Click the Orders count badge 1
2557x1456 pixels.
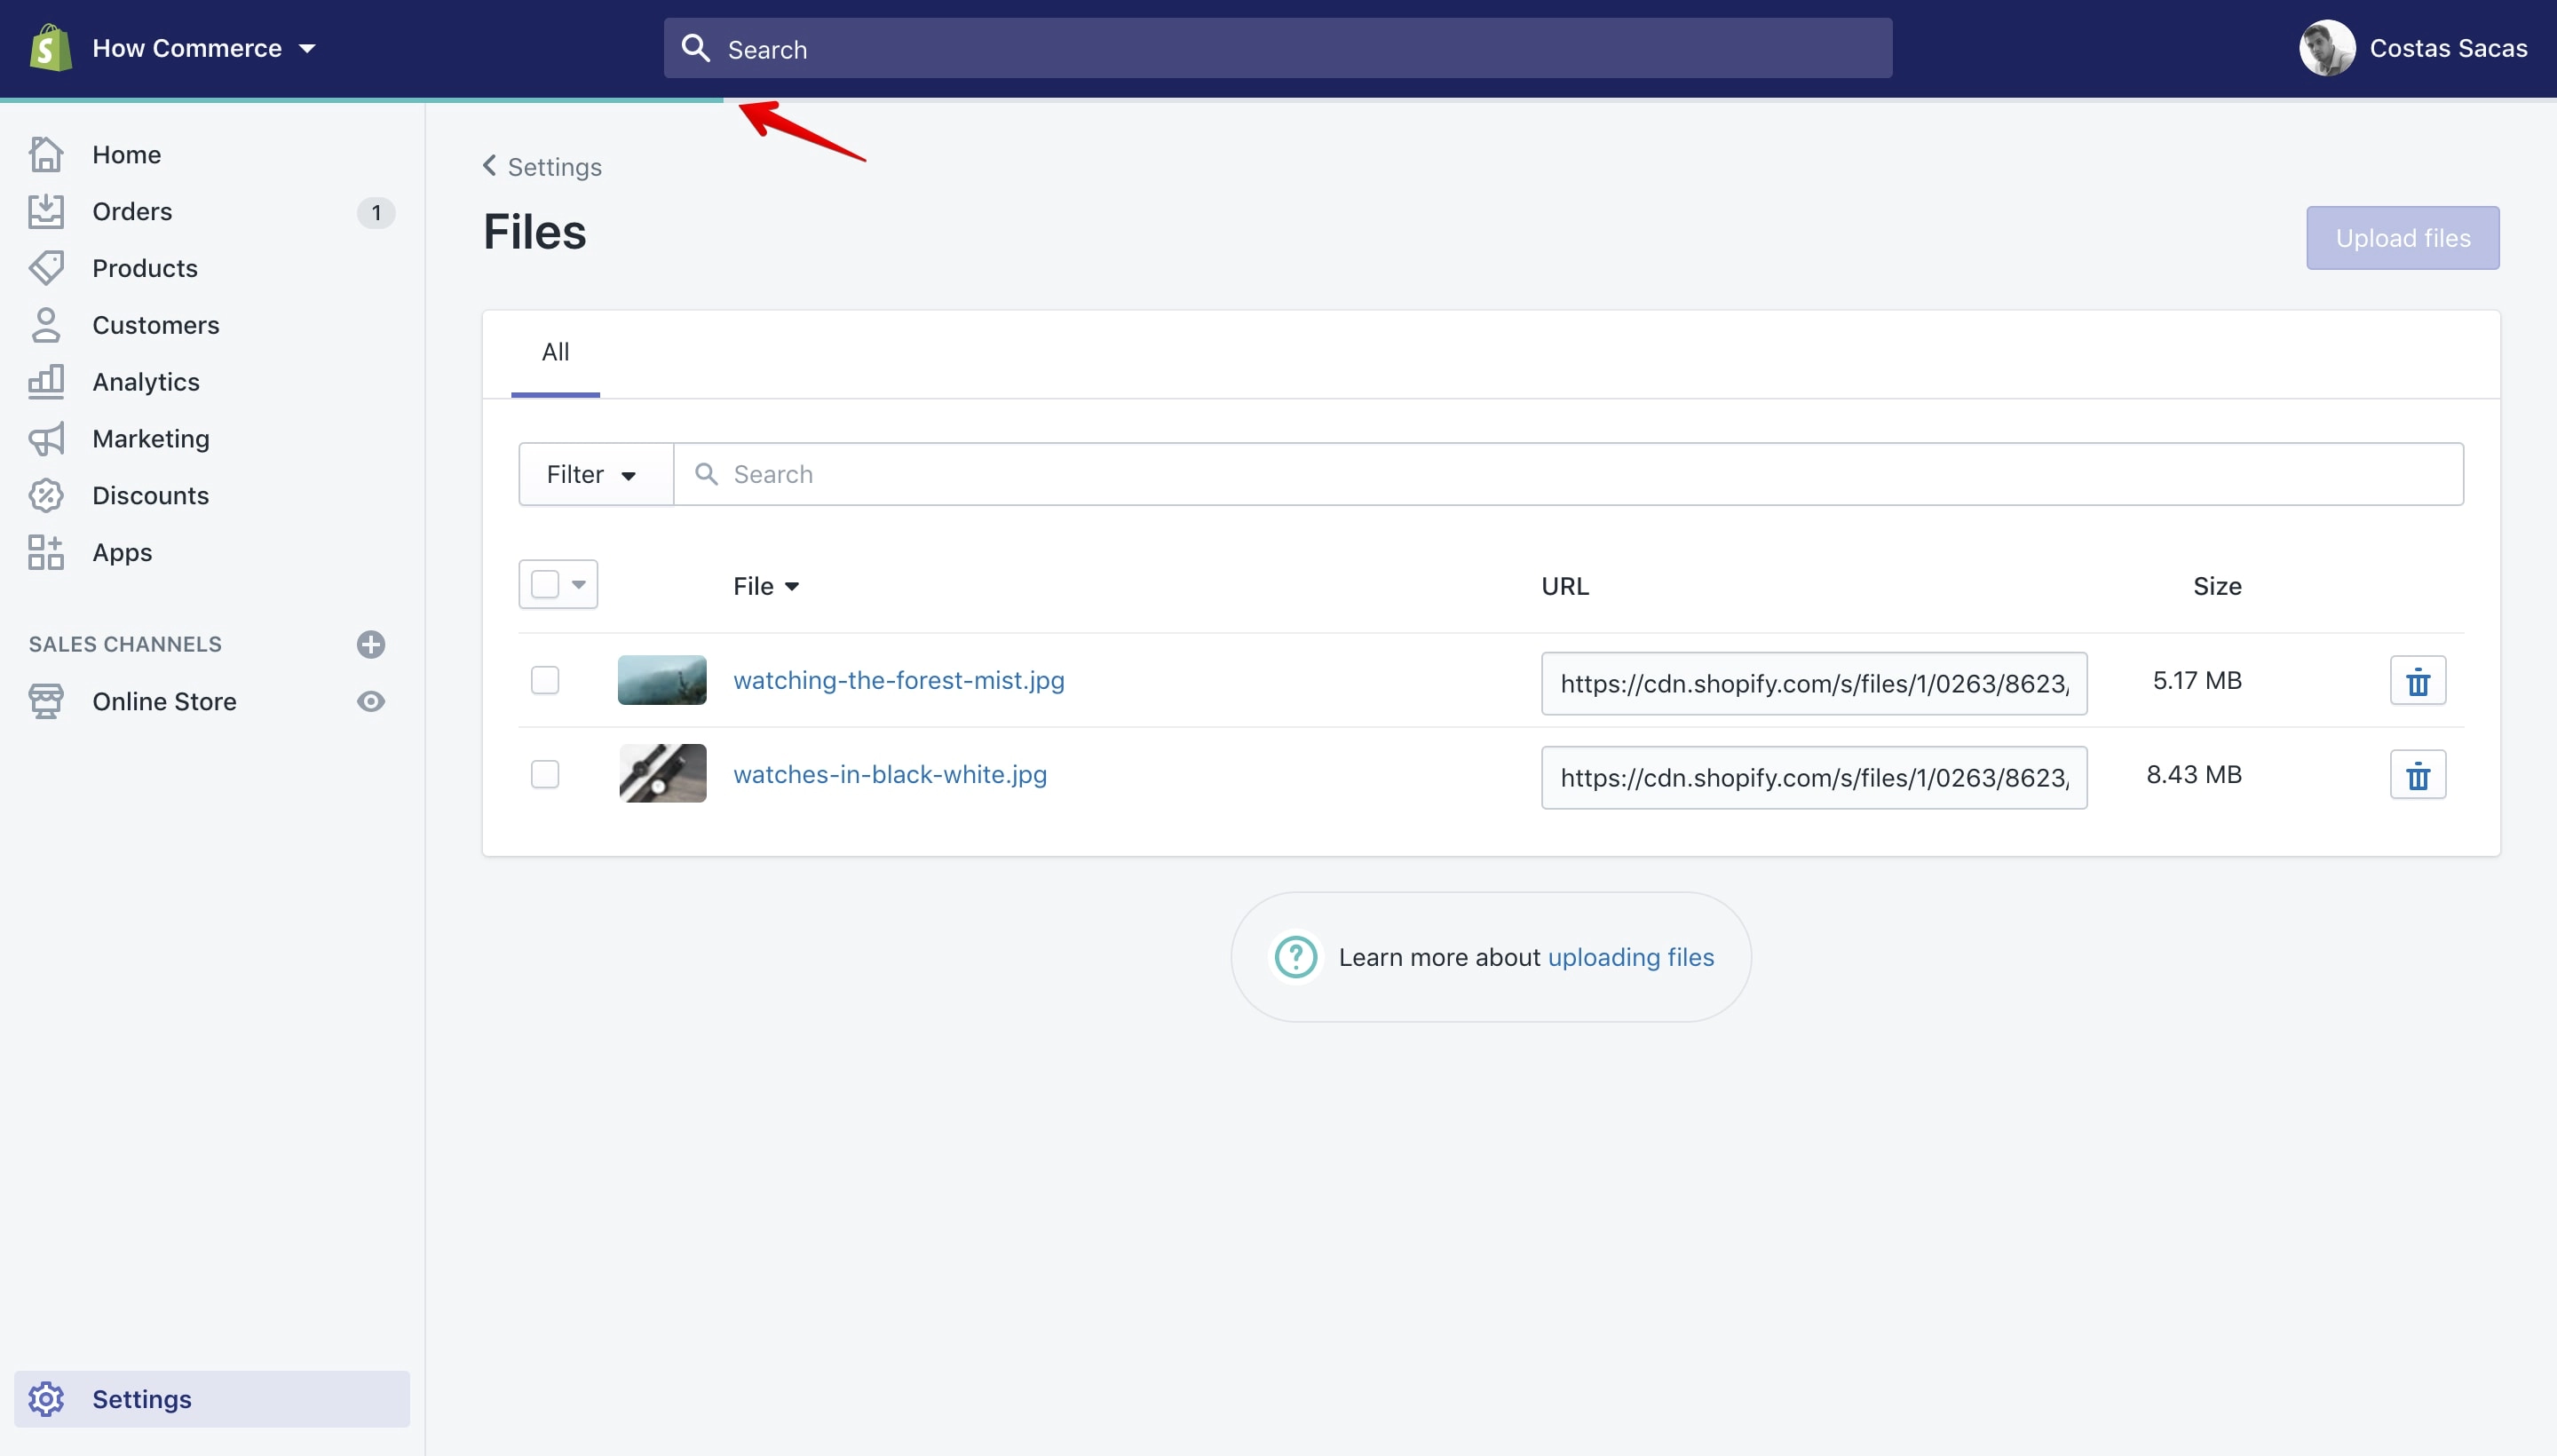click(376, 212)
